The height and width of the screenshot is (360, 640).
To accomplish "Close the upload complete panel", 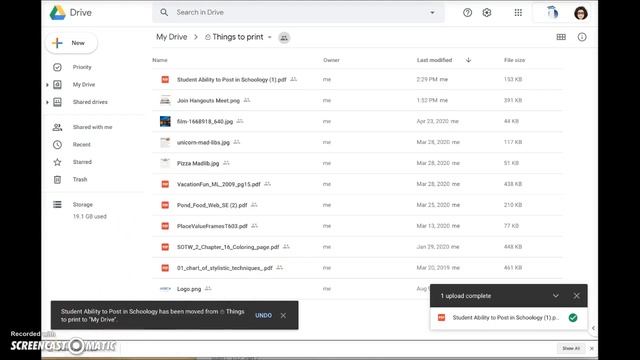I will point(576,296).
